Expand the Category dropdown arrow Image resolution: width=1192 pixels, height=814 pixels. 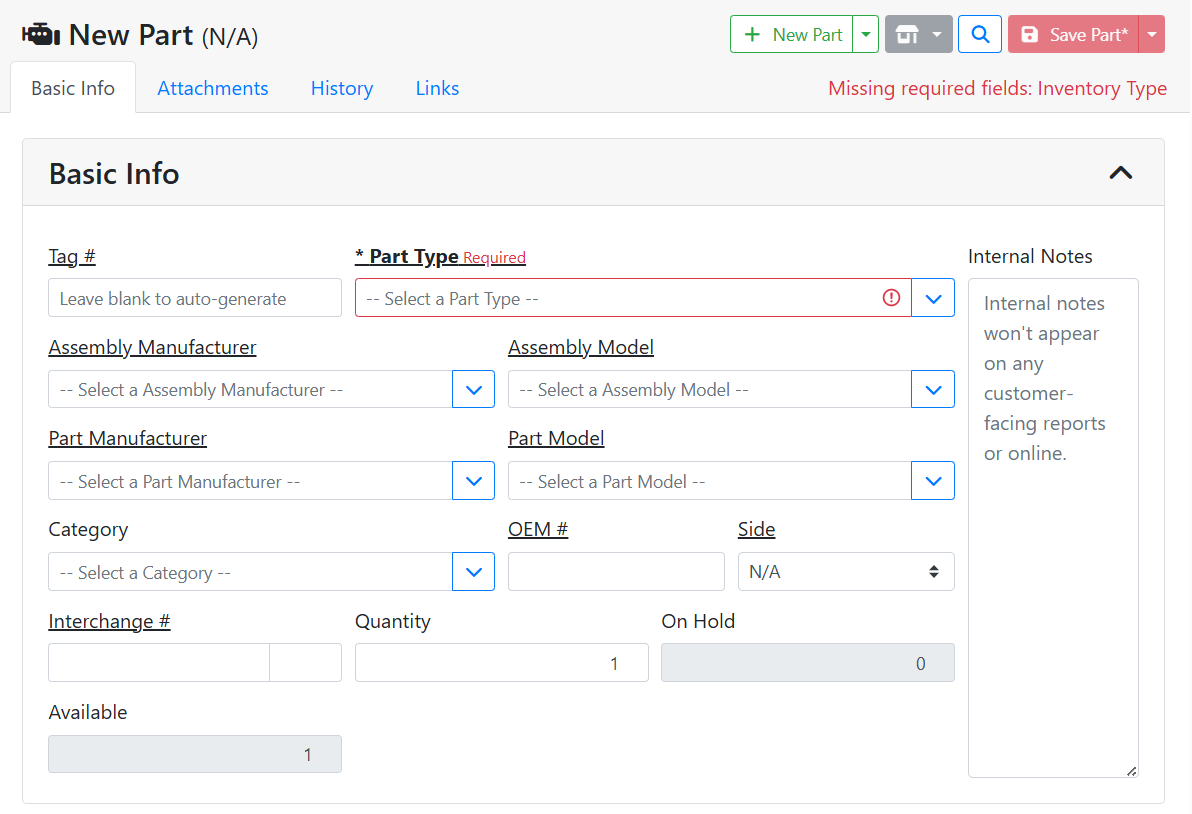pos(473,572)
